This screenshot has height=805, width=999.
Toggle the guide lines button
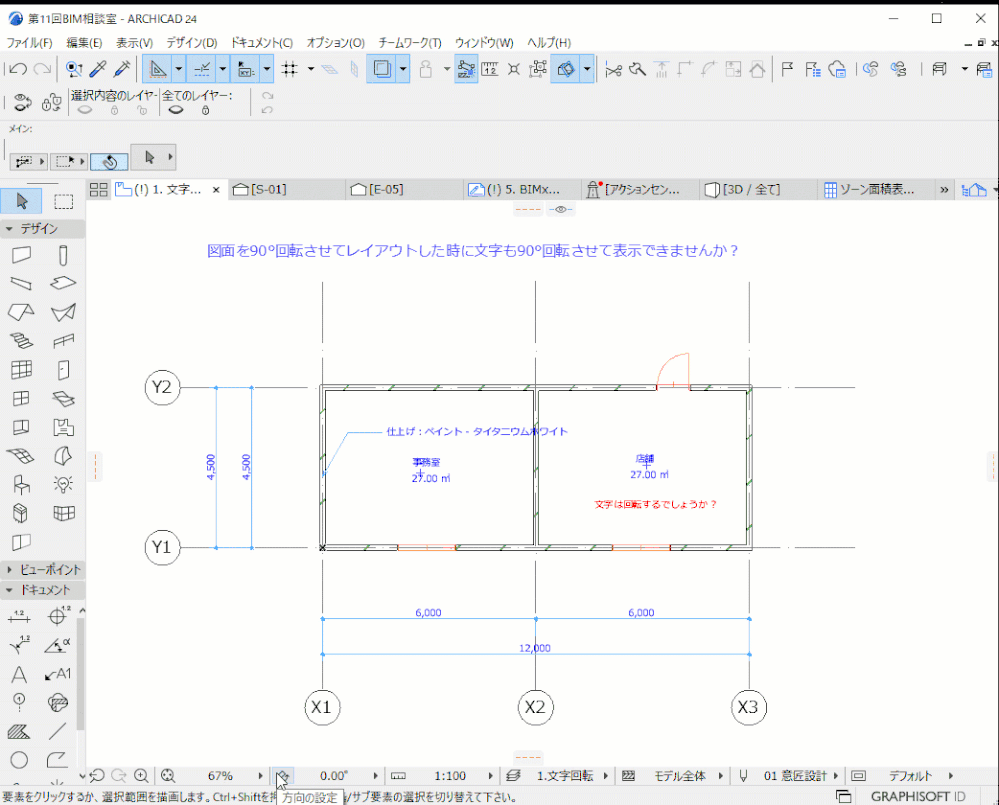158,69
